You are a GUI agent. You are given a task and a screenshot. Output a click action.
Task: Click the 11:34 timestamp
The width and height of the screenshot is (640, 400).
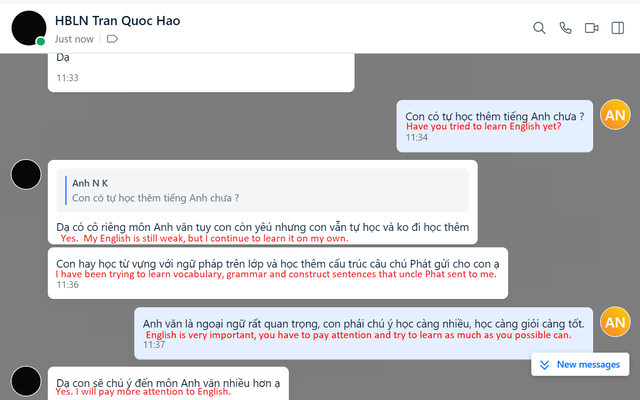click(416, 138)
